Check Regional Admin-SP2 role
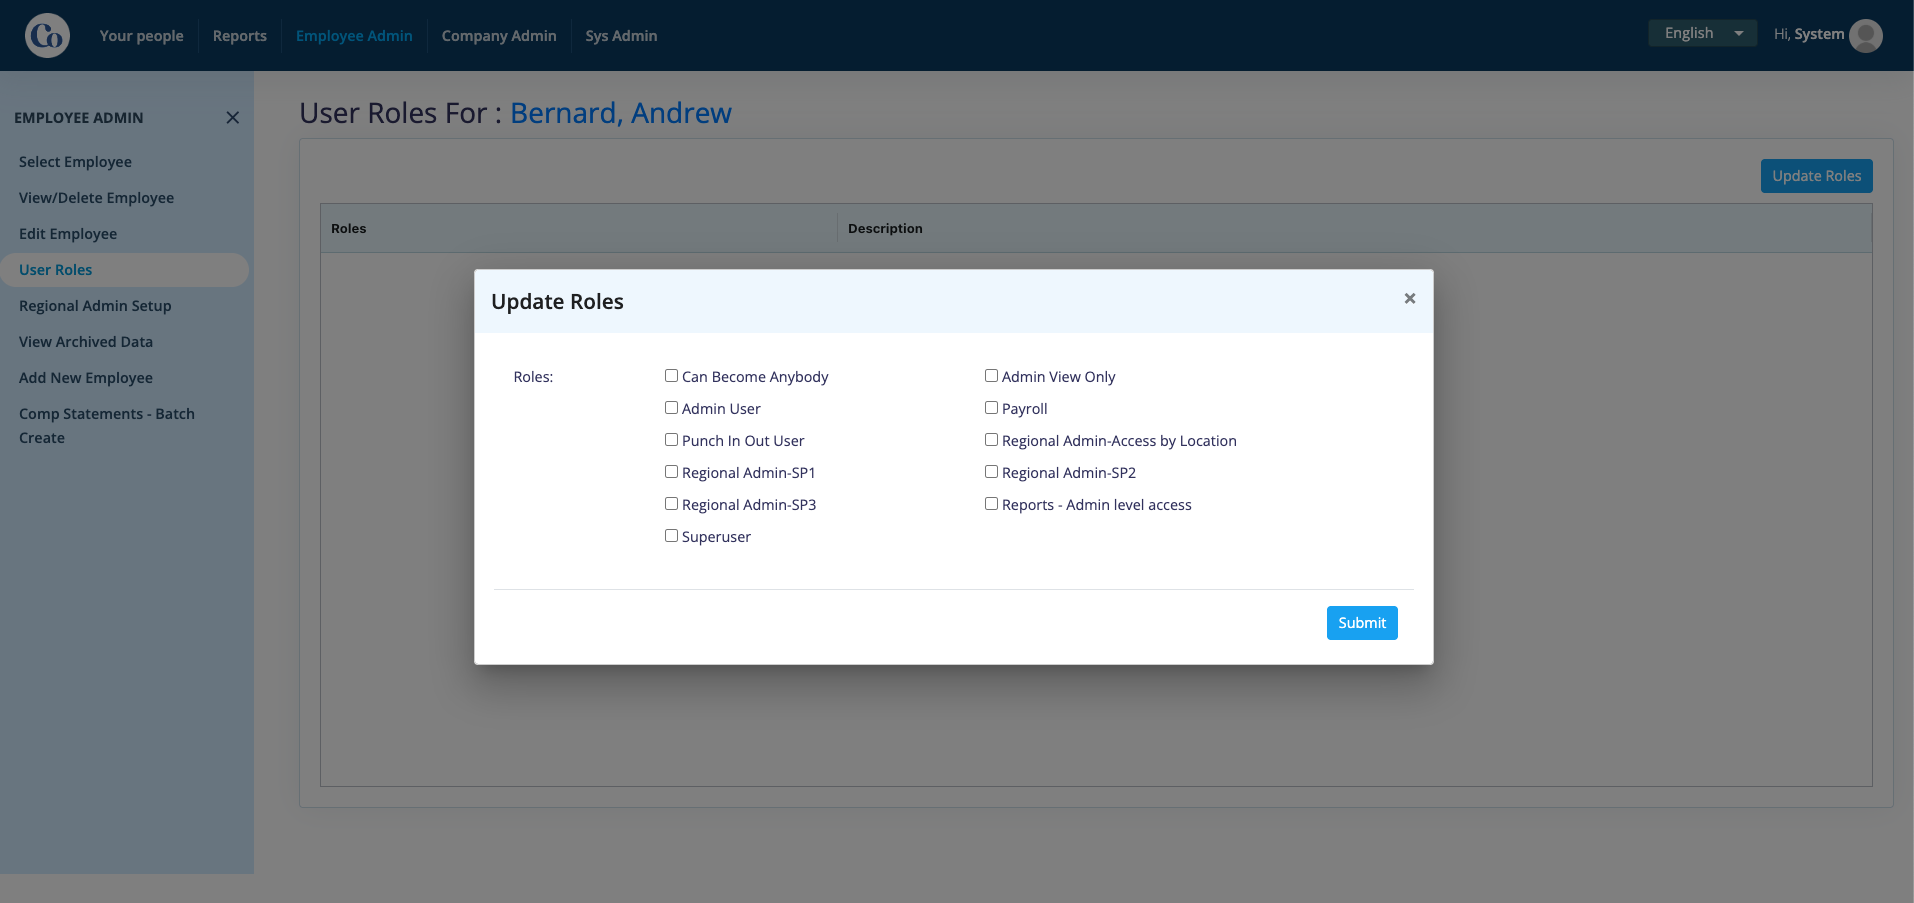This screenshot has height=903, width=1914. (991, 472)
